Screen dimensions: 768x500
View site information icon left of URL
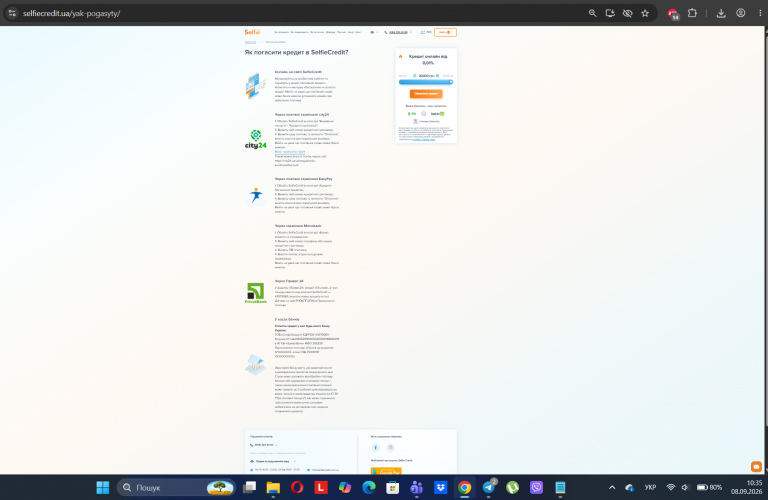tap(12, 13)
